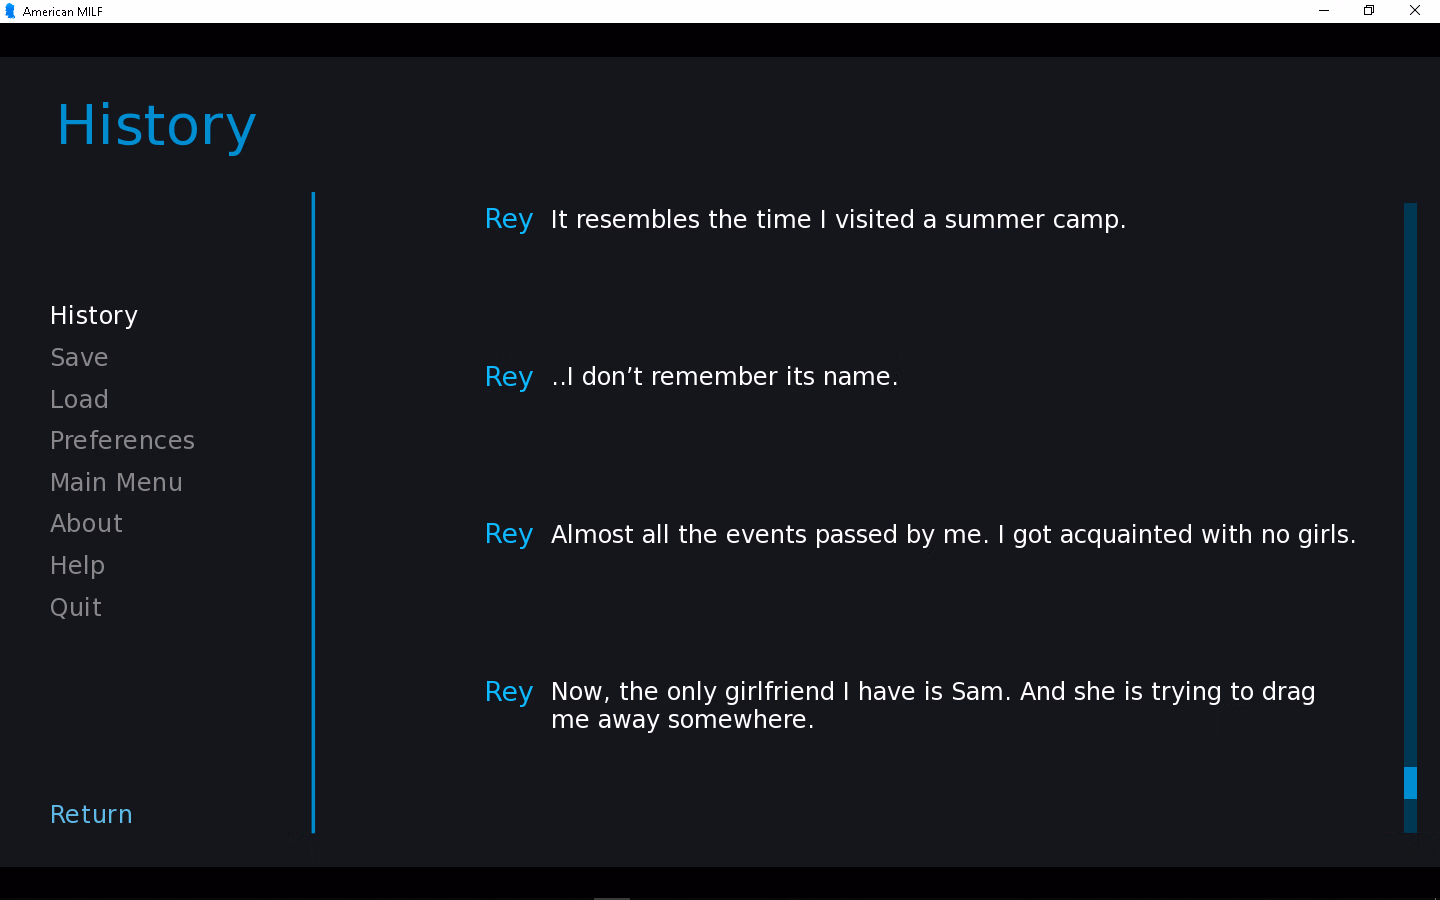Viewport: 1440px width, 900px height.
Task: Minimize the game window
Action: pos(1324,11)
